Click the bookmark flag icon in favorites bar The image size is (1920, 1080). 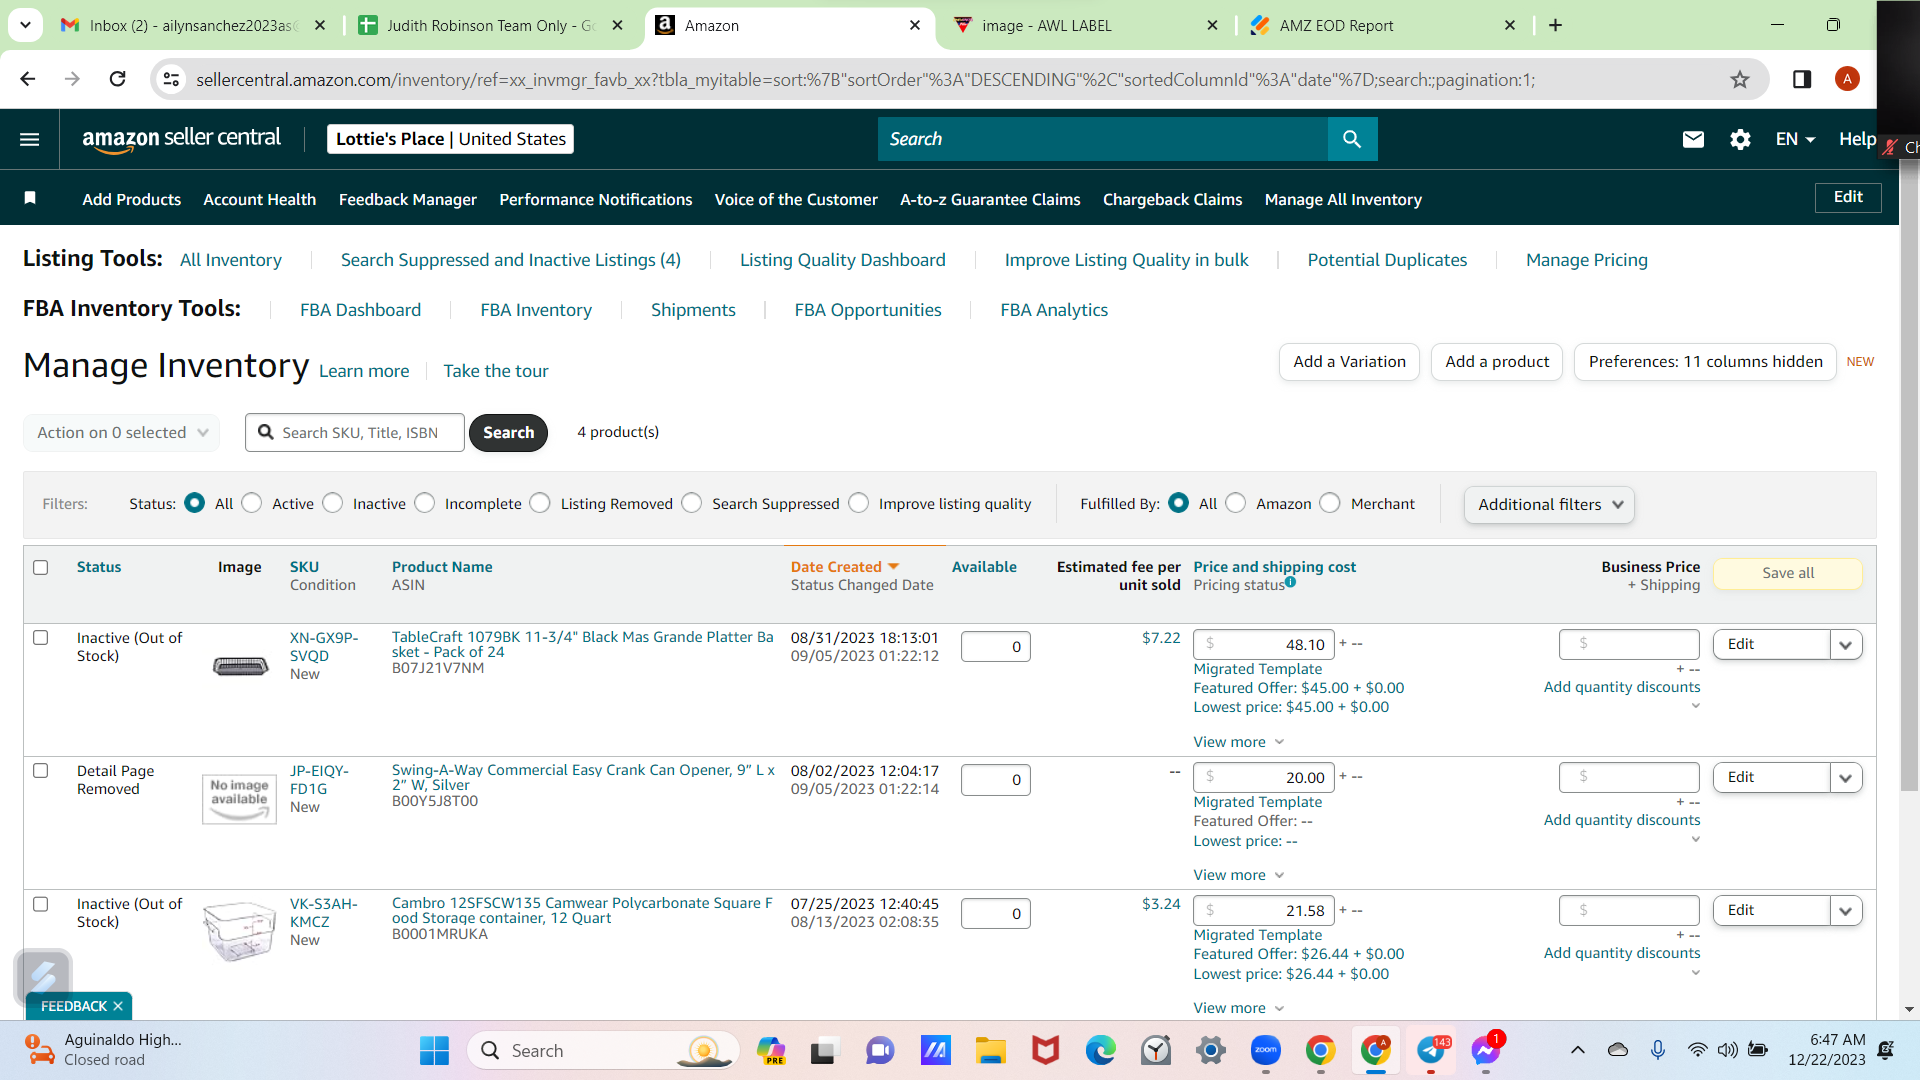tap(30, 198)
